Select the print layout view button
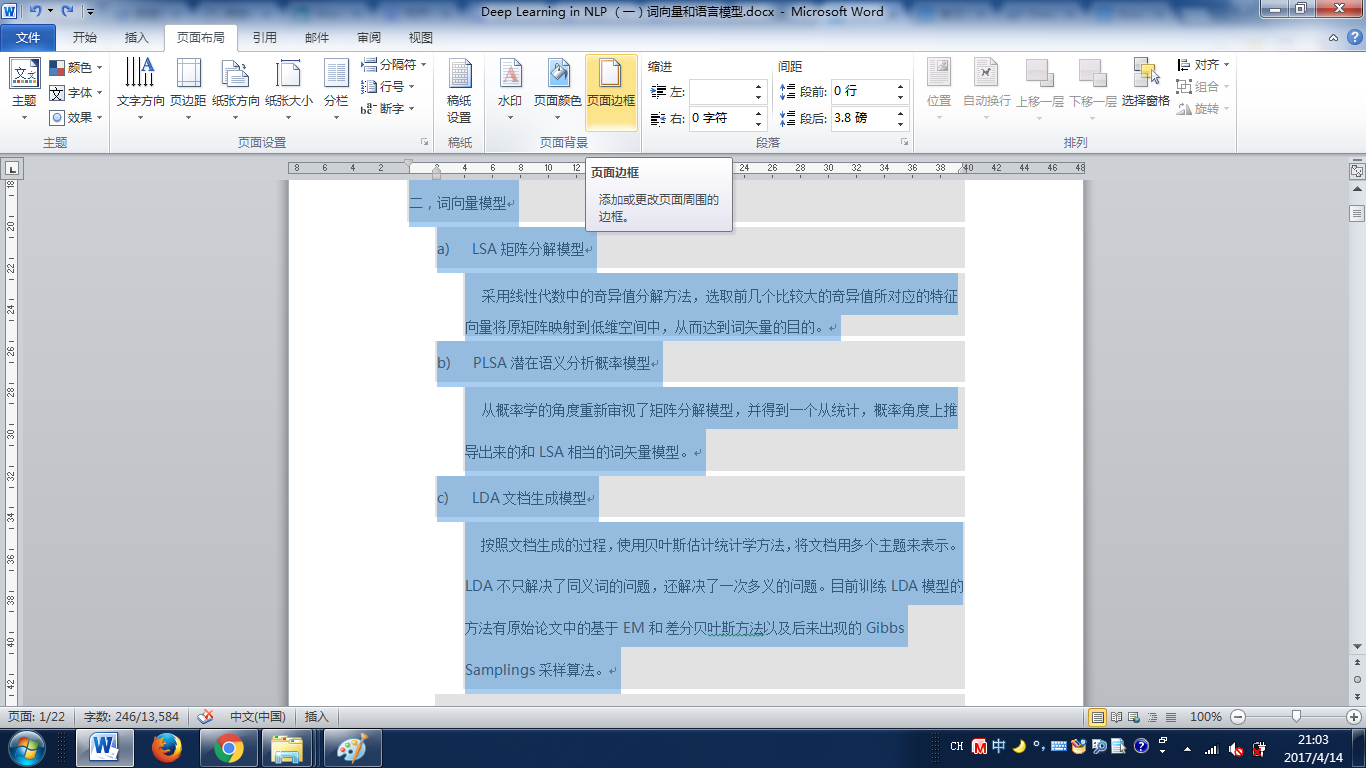Screen dimensions: 1366x768 [x=1097, y=717]
